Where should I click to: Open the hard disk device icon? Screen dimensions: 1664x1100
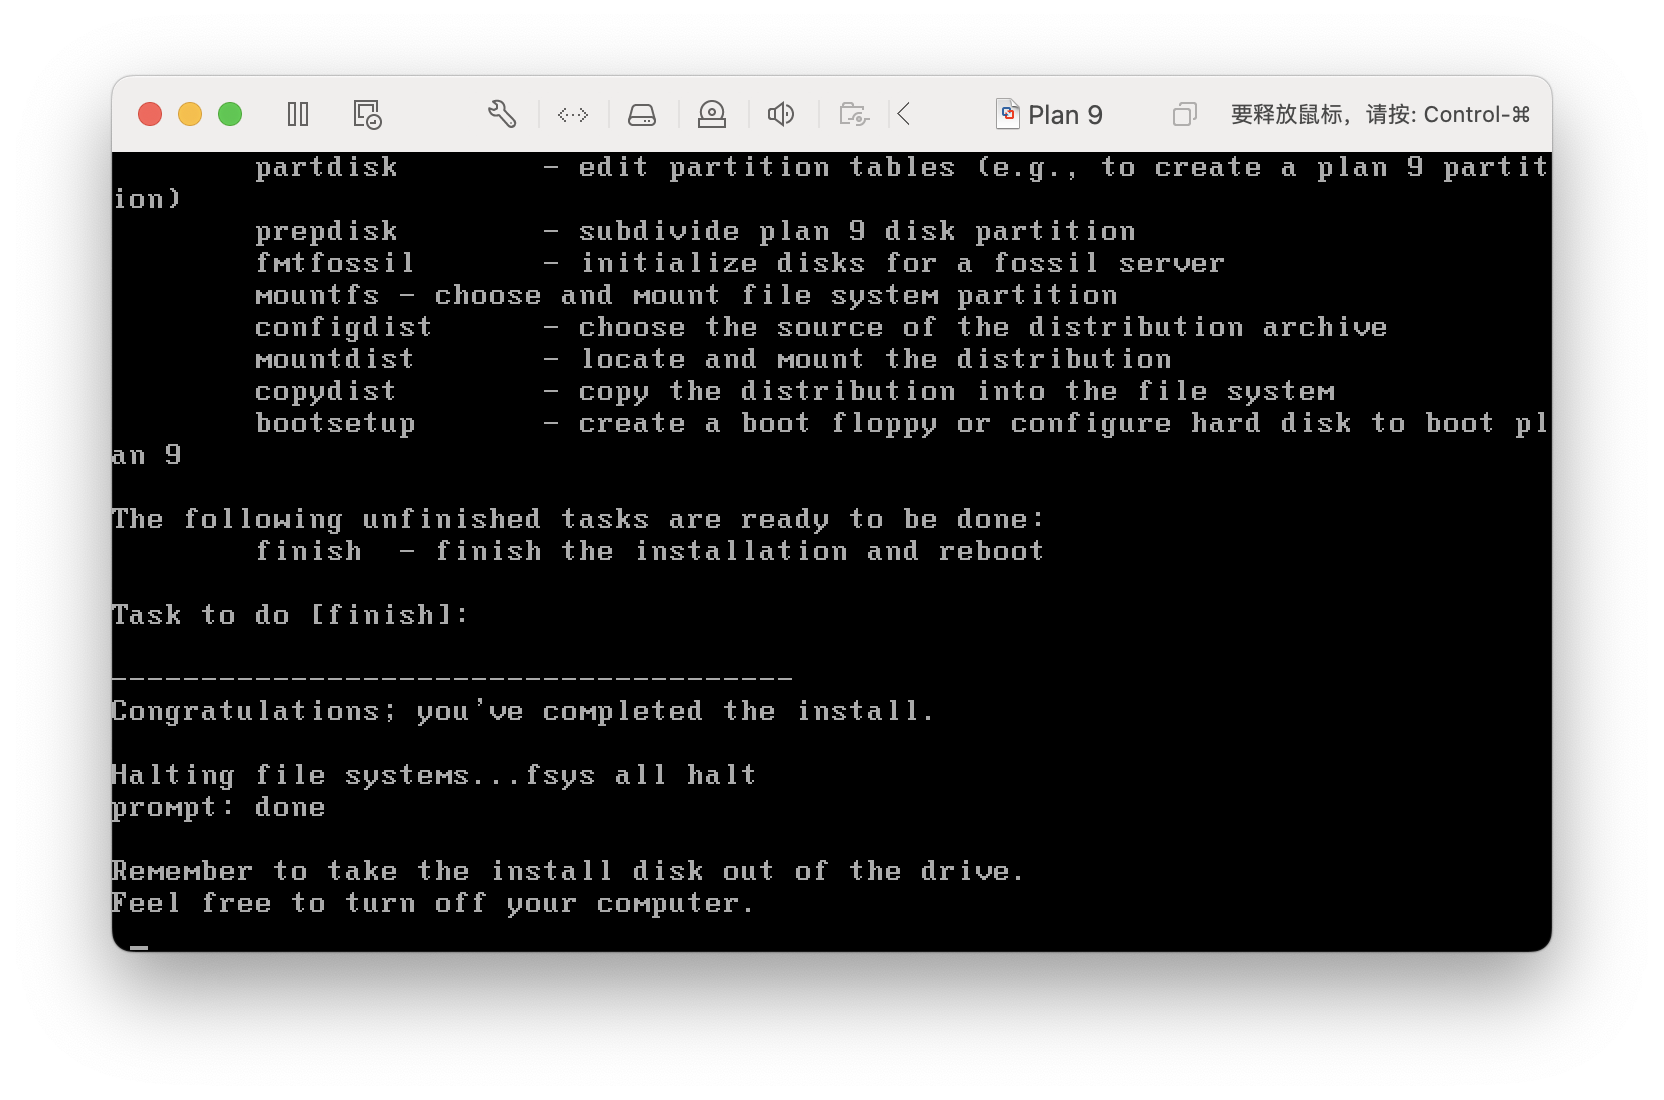point(642,115)
